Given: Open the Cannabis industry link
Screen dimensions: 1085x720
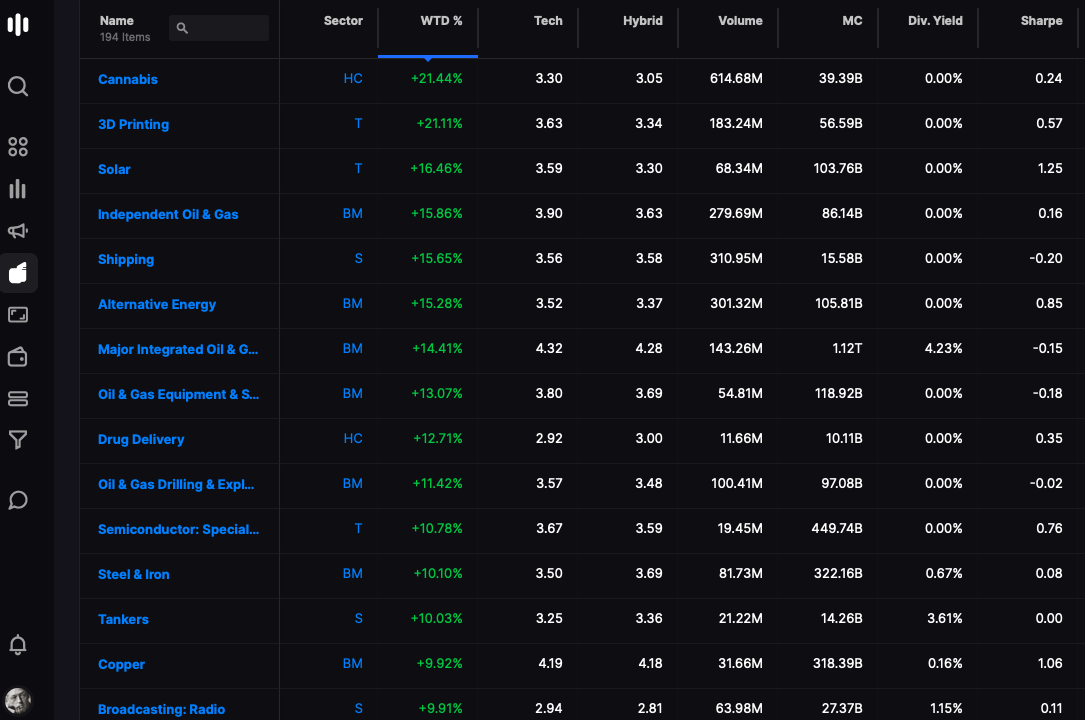Looking at the screenshot, I should point(128,80).
